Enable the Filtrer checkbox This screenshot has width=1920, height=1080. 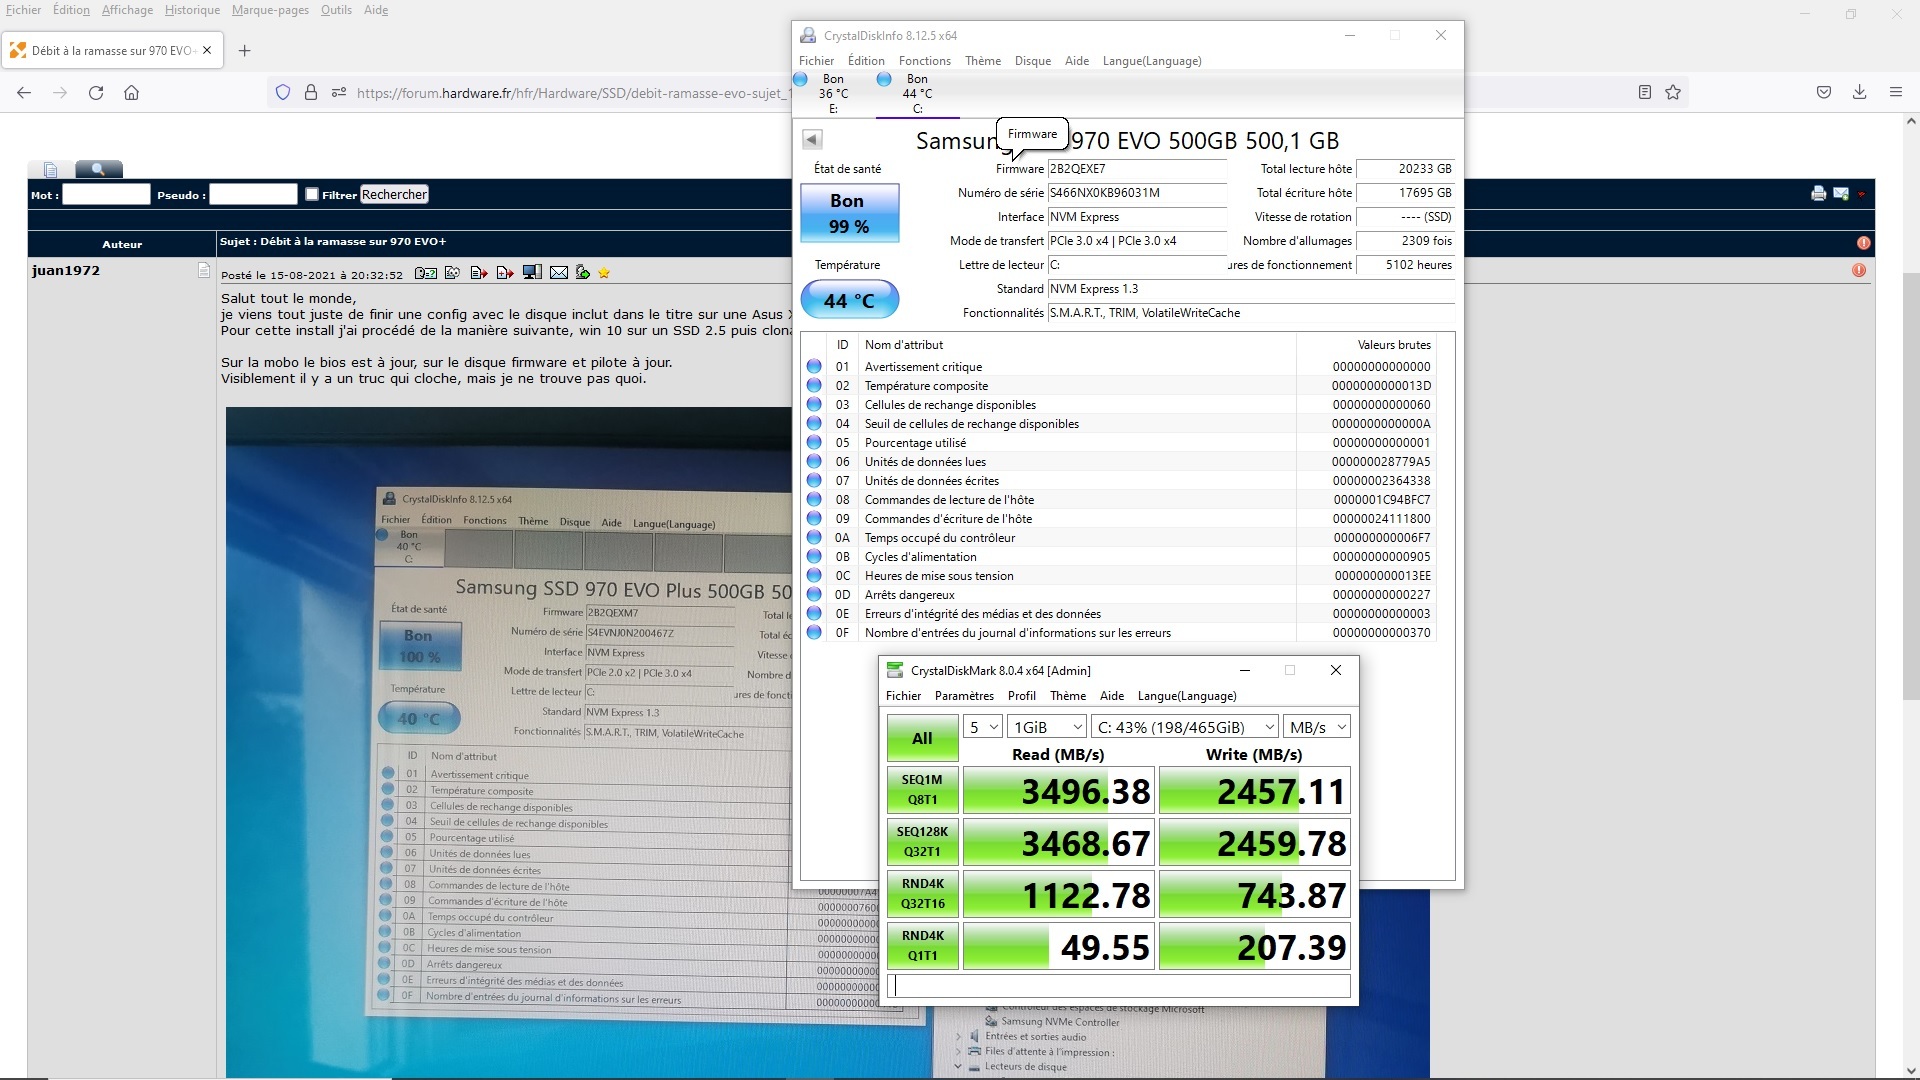point(312,194)
